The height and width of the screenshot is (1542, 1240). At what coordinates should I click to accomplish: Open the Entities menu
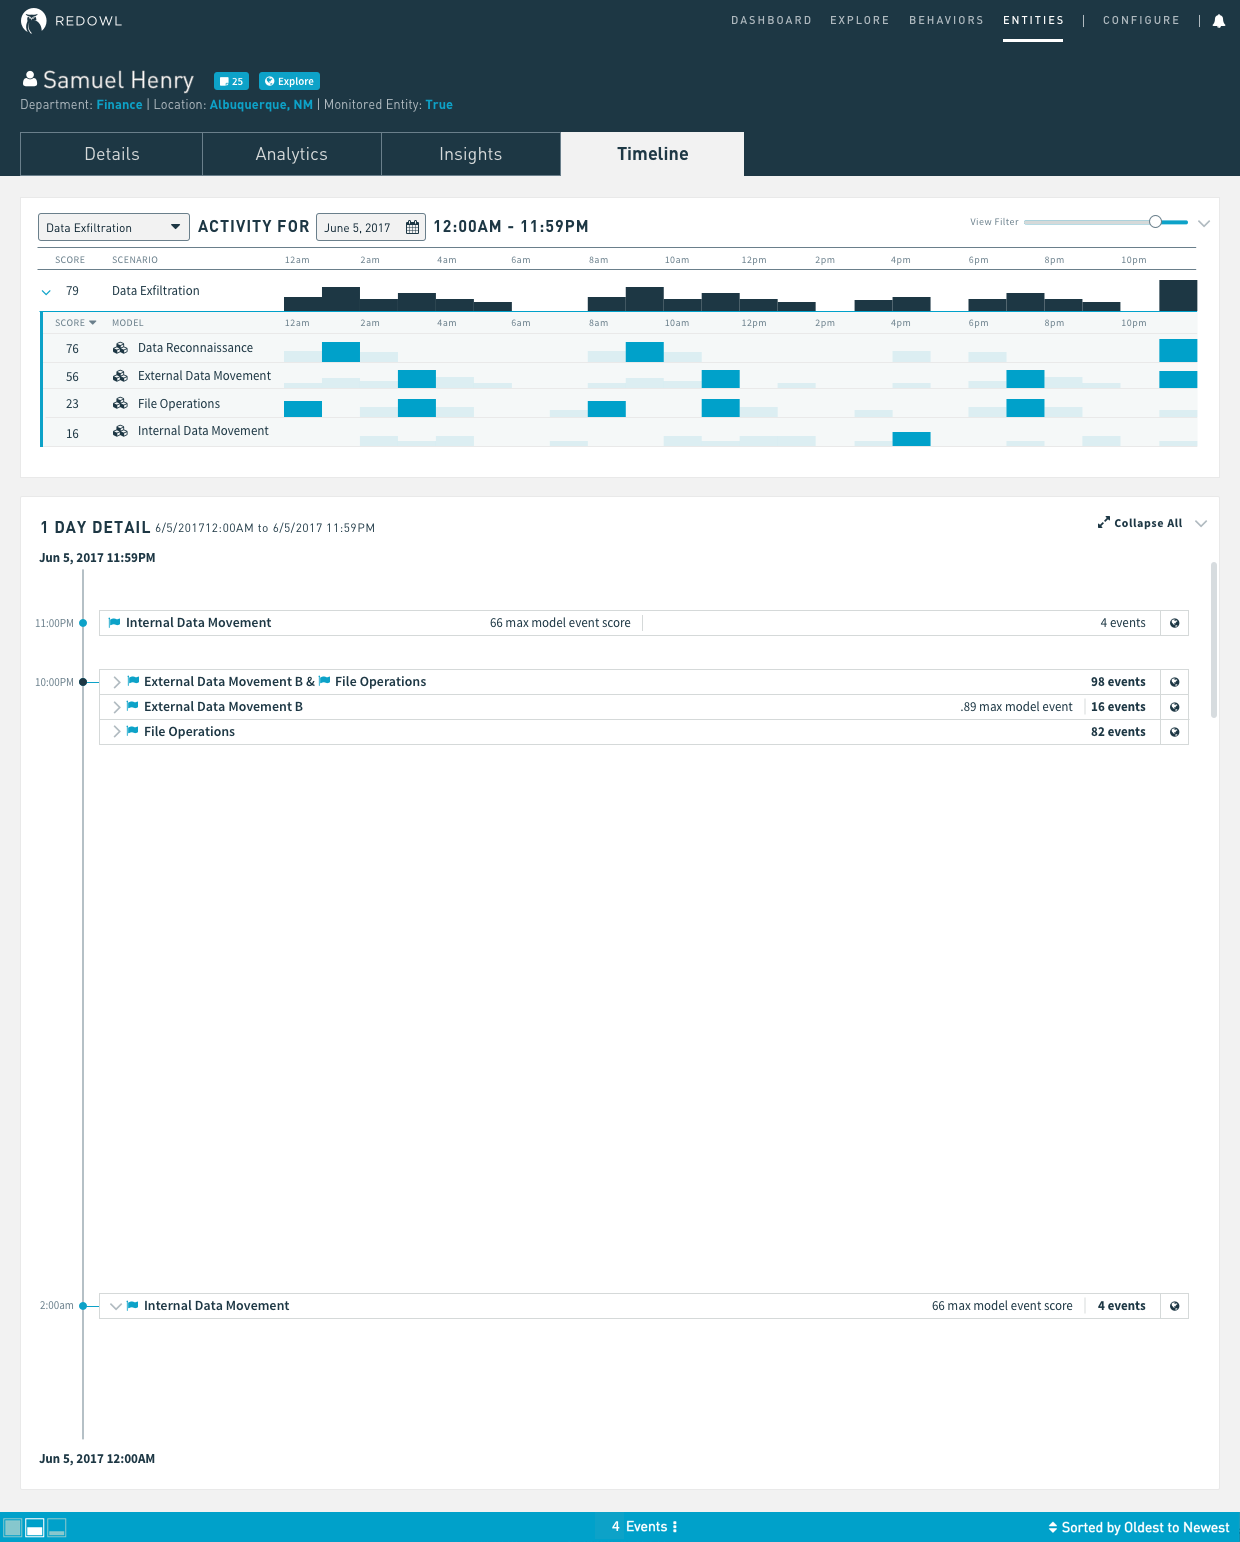pyautogui.click(x=1033, y=20)
